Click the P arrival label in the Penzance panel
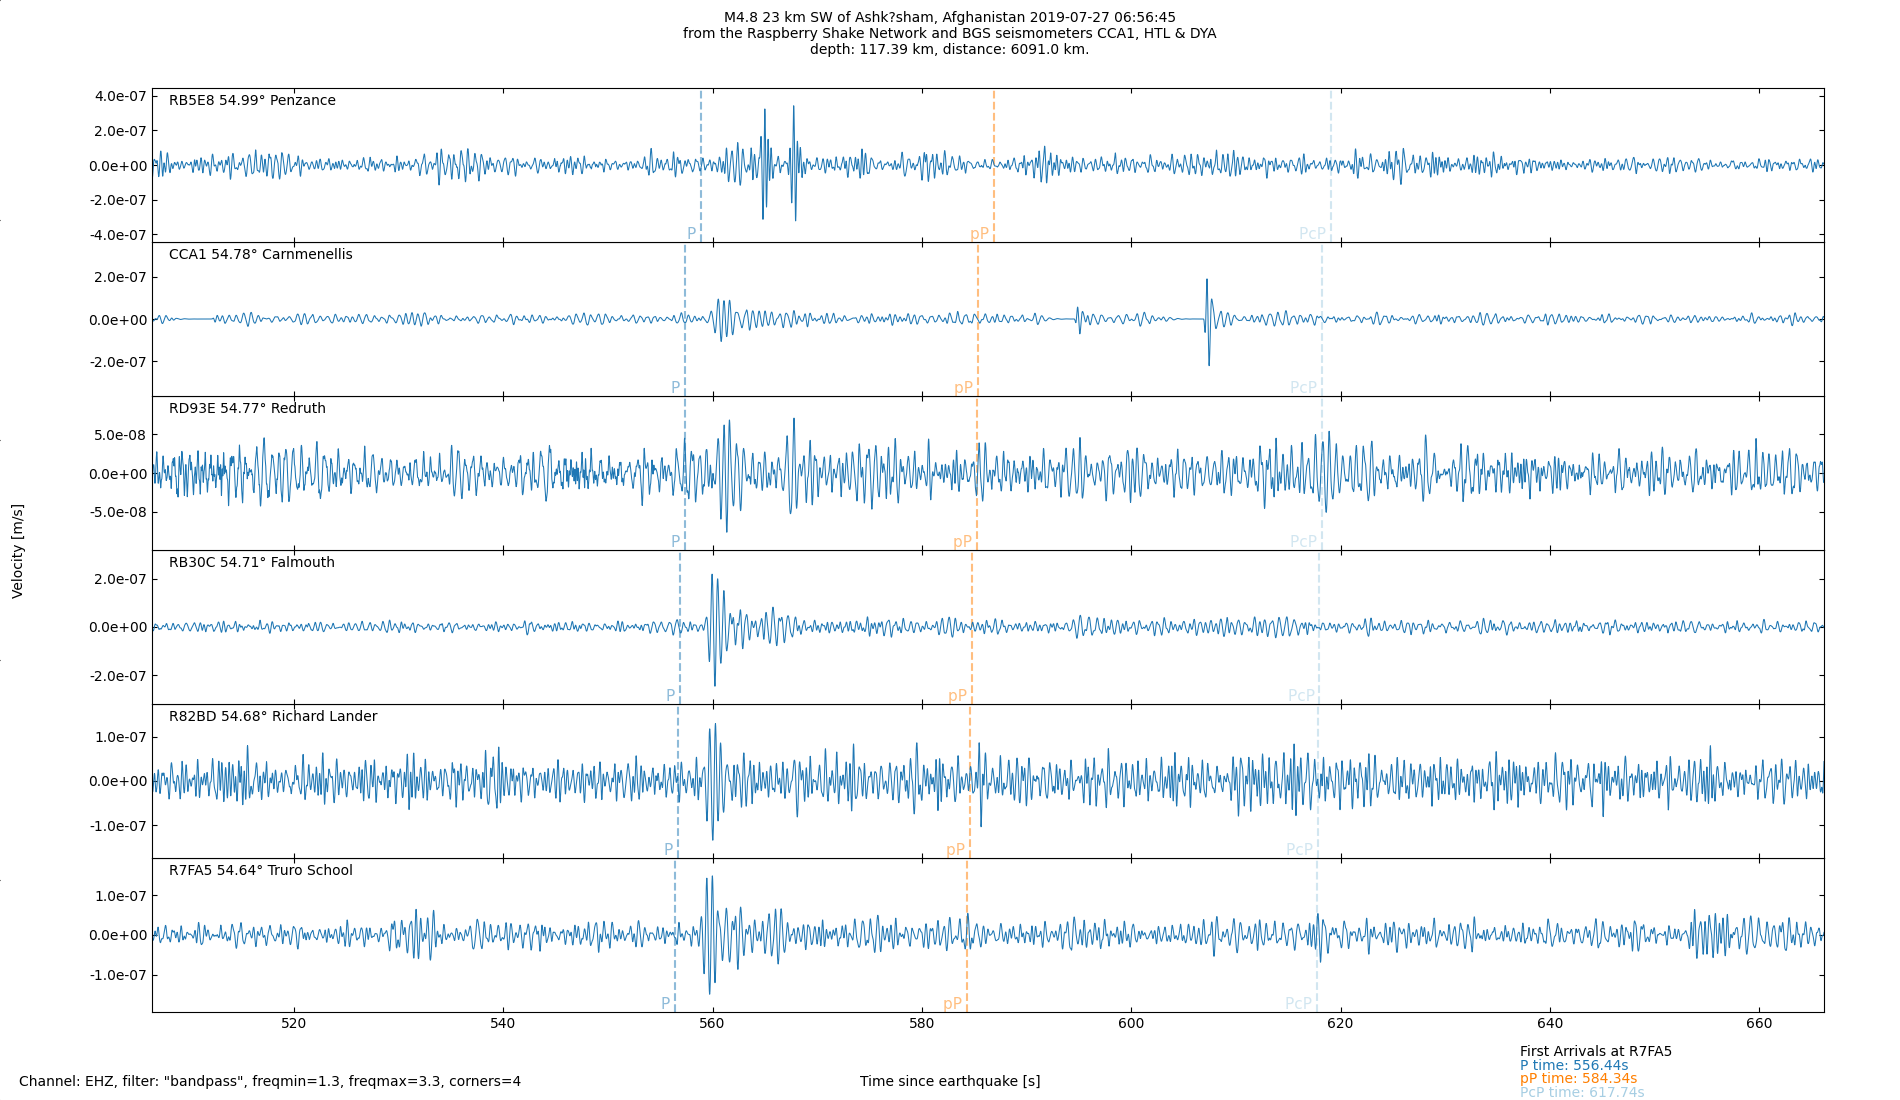This screenshot has width=1900, height=1100. [691, 234]
